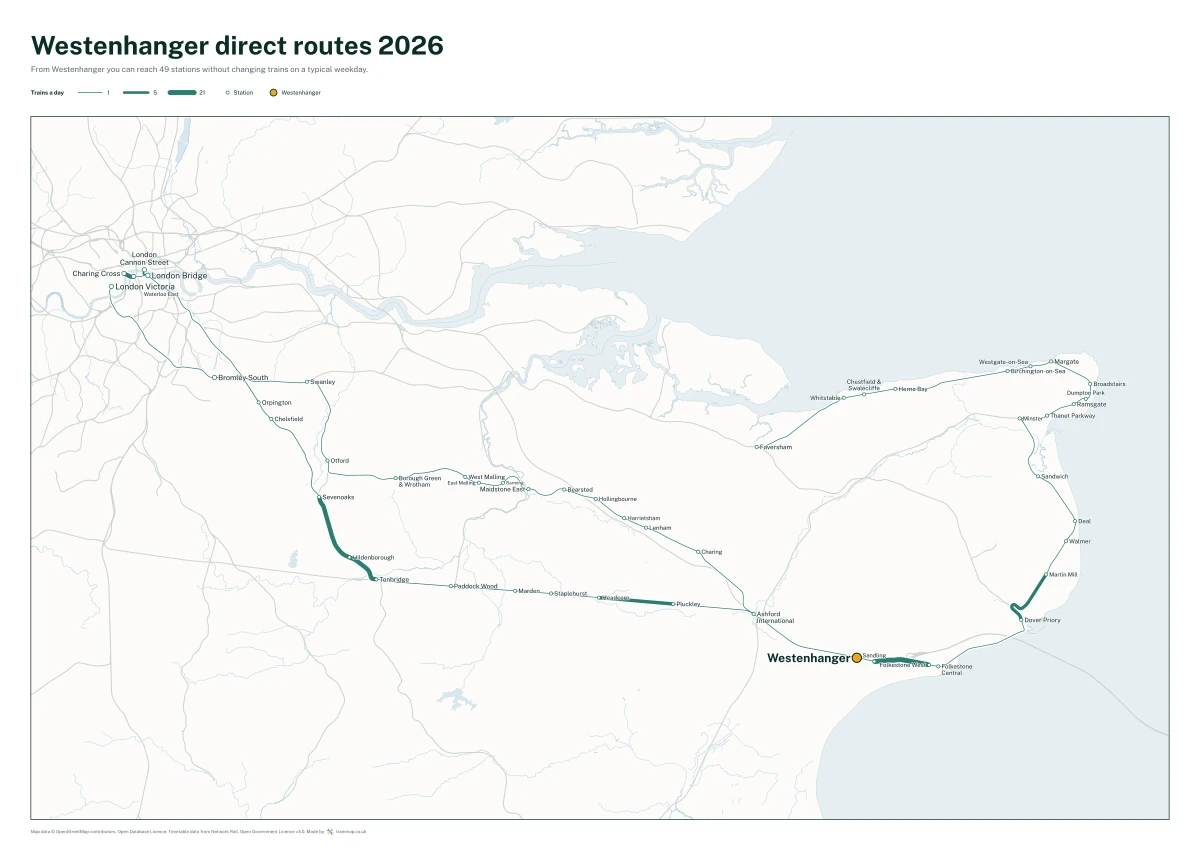The image size is (1200, 858).
Task: Select the Paddock Wood station label
Action: pyautogui.click(x=476, y=586)
